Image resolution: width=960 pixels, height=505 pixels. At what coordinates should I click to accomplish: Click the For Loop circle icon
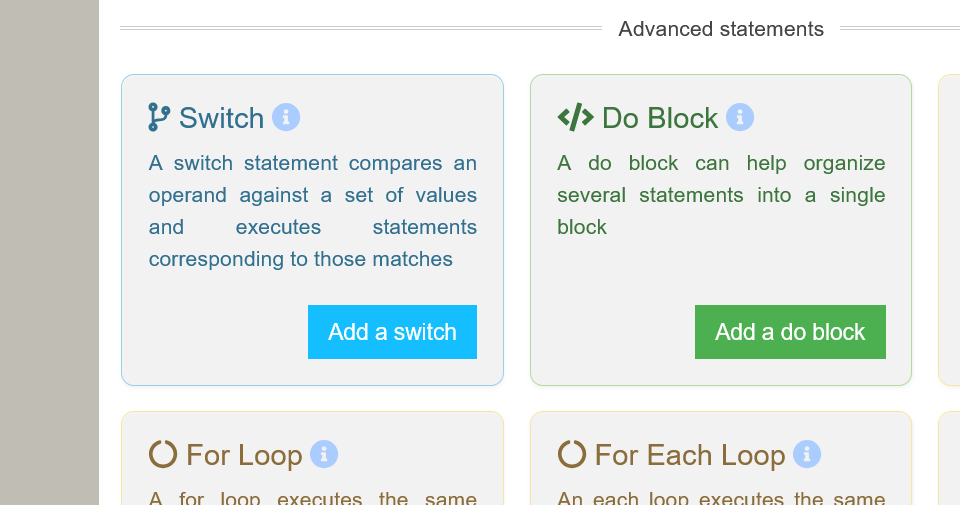pyautogui.click(x=162, y=455)
